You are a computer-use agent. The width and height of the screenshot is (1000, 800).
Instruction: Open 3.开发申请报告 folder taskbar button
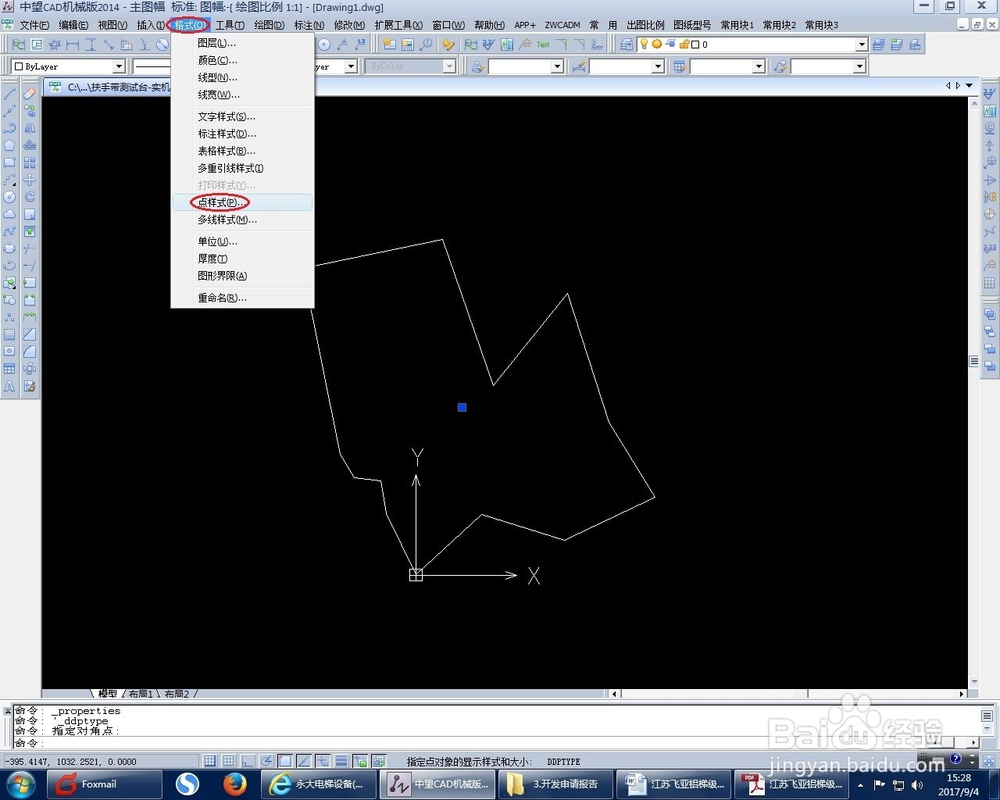554,784
